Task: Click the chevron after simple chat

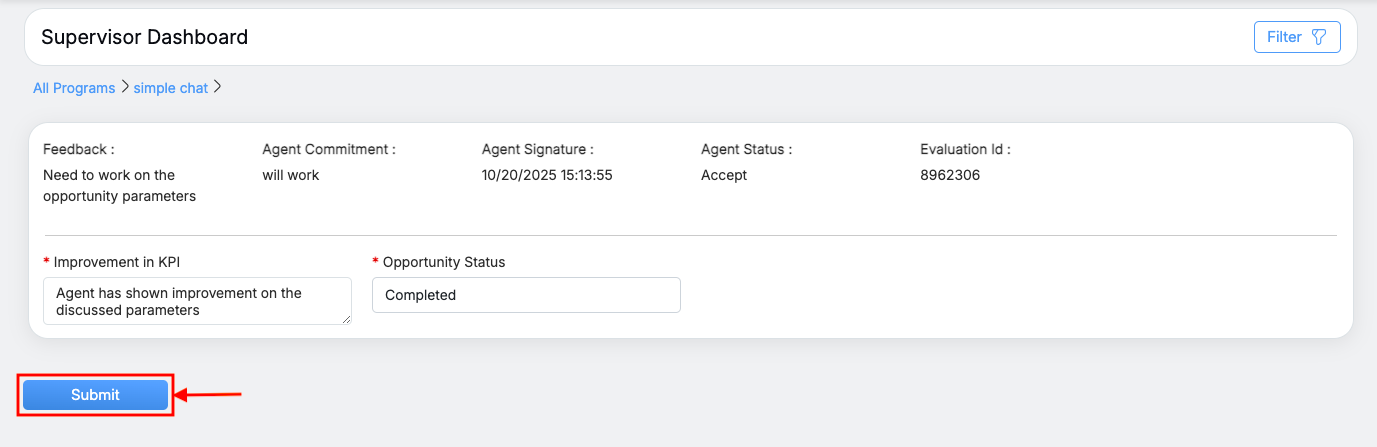Action: click(218, 87)
